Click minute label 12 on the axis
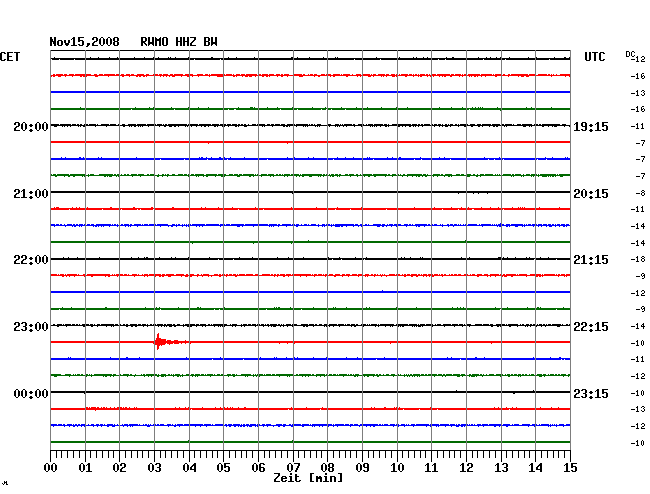 (466, 468)
